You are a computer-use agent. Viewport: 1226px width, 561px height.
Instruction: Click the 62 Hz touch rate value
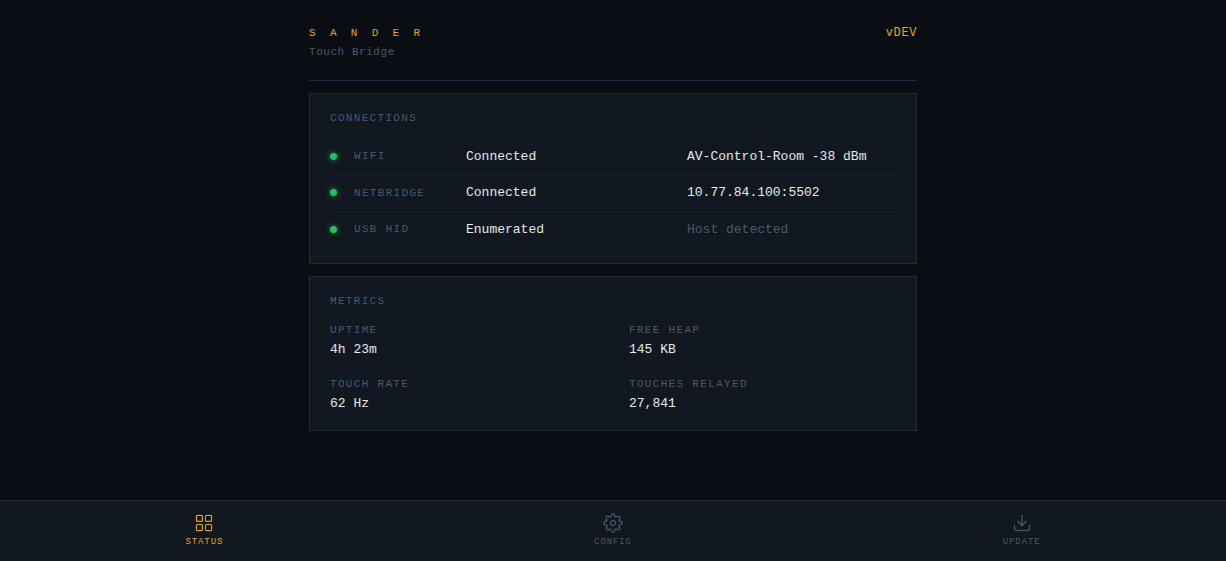click(349, 403)
